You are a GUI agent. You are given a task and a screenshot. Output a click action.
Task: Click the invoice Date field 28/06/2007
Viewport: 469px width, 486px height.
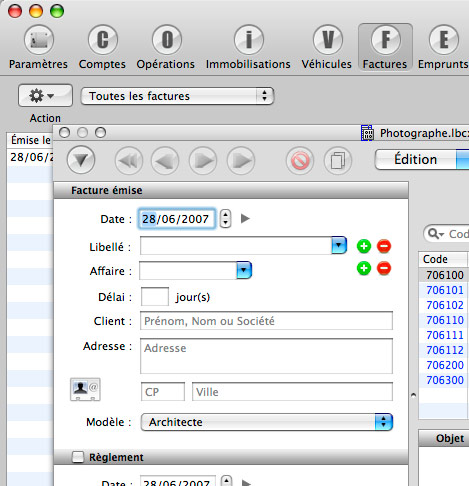coord(176,219)
